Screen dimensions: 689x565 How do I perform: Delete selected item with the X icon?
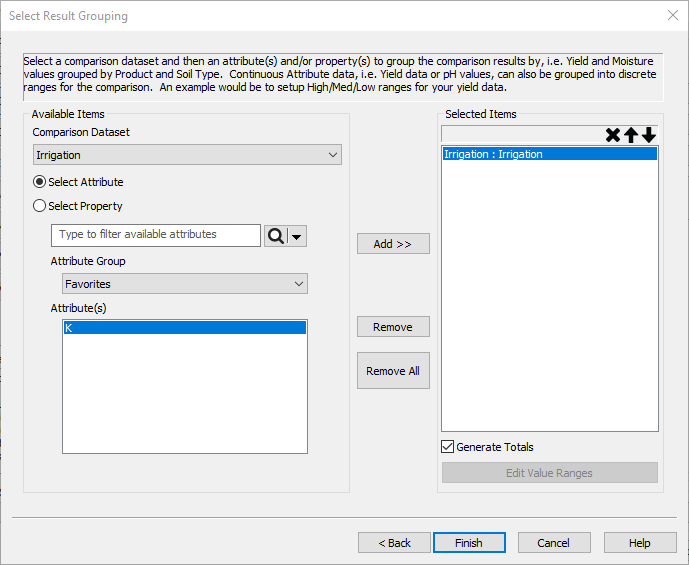pos(613,135)
